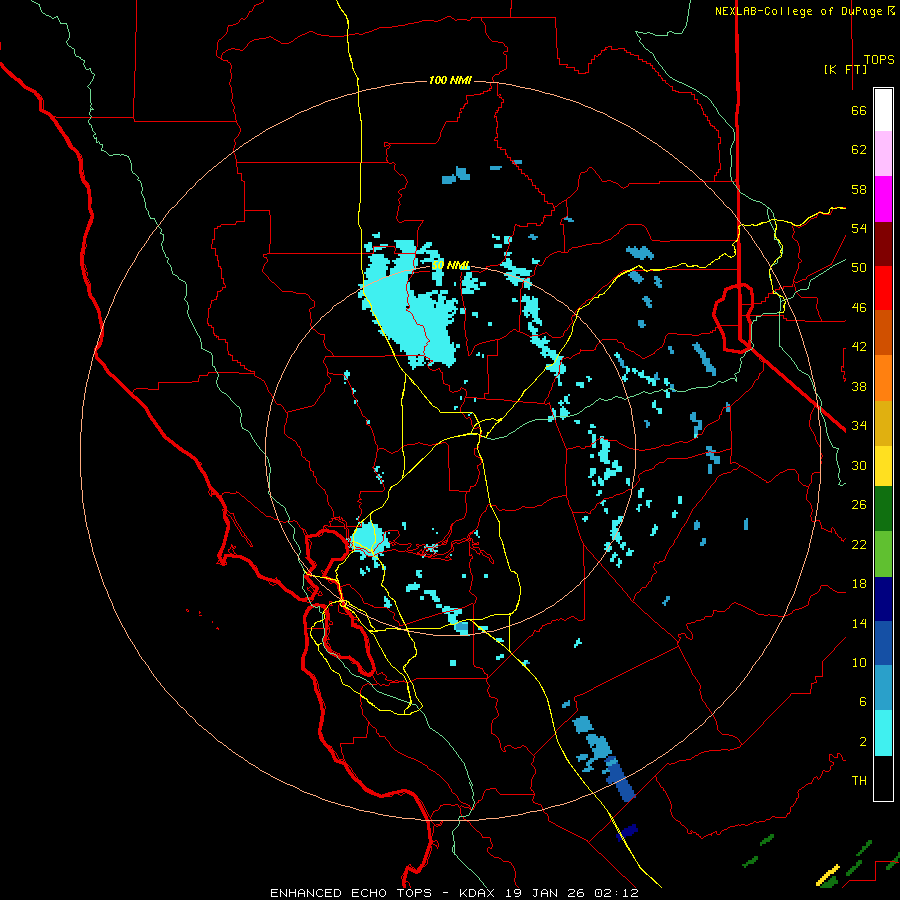Pick the dark orange legend swatch

(883, 332)
